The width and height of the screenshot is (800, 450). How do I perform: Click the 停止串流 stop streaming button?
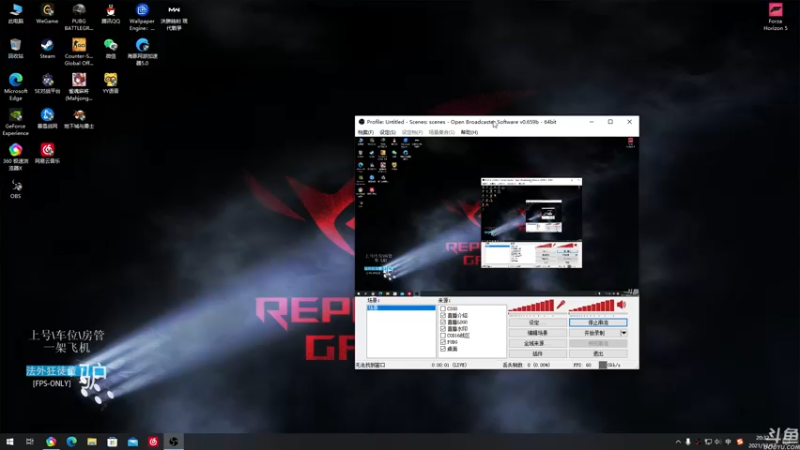click(598, 322)
